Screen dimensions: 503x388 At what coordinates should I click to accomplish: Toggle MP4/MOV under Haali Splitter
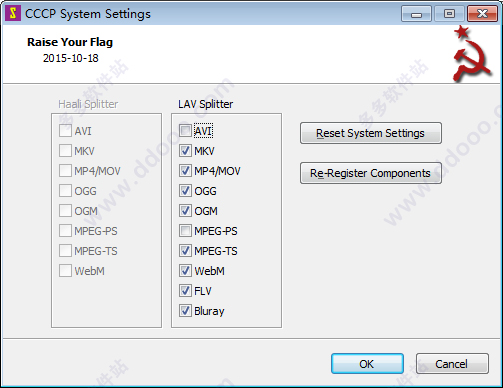tap(65, 171)
